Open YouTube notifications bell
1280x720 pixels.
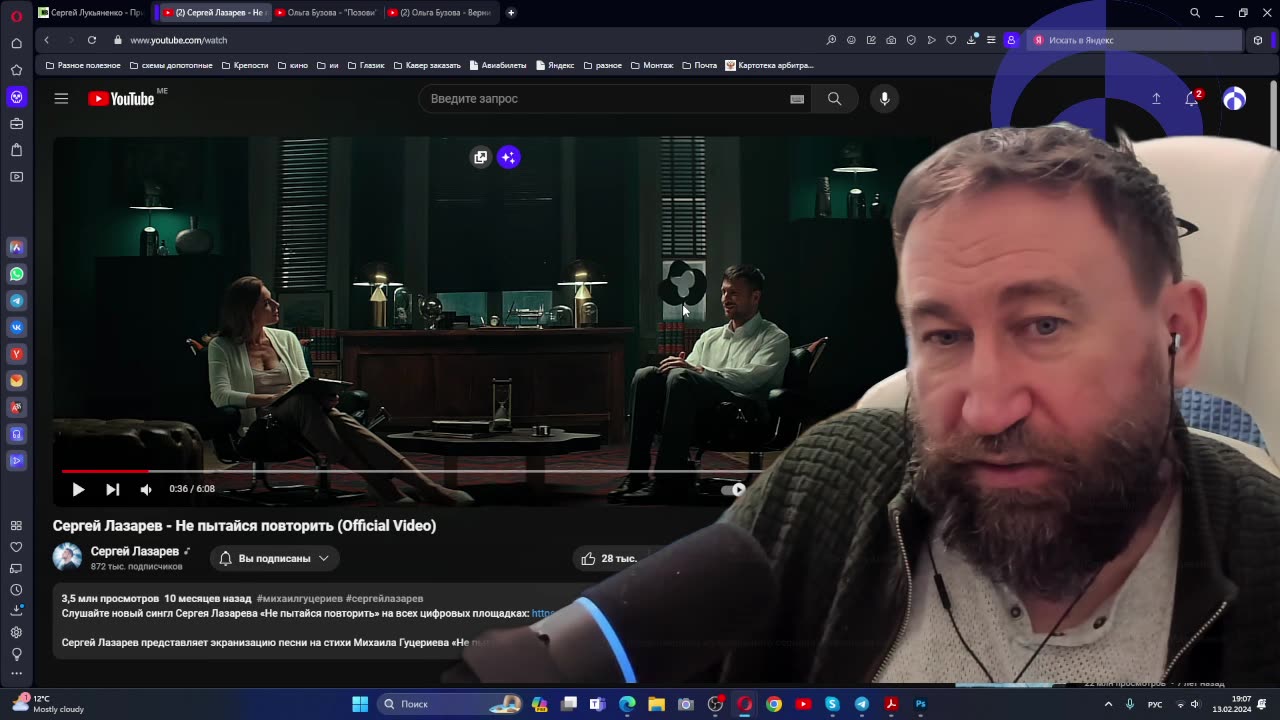coord(1192,98)
